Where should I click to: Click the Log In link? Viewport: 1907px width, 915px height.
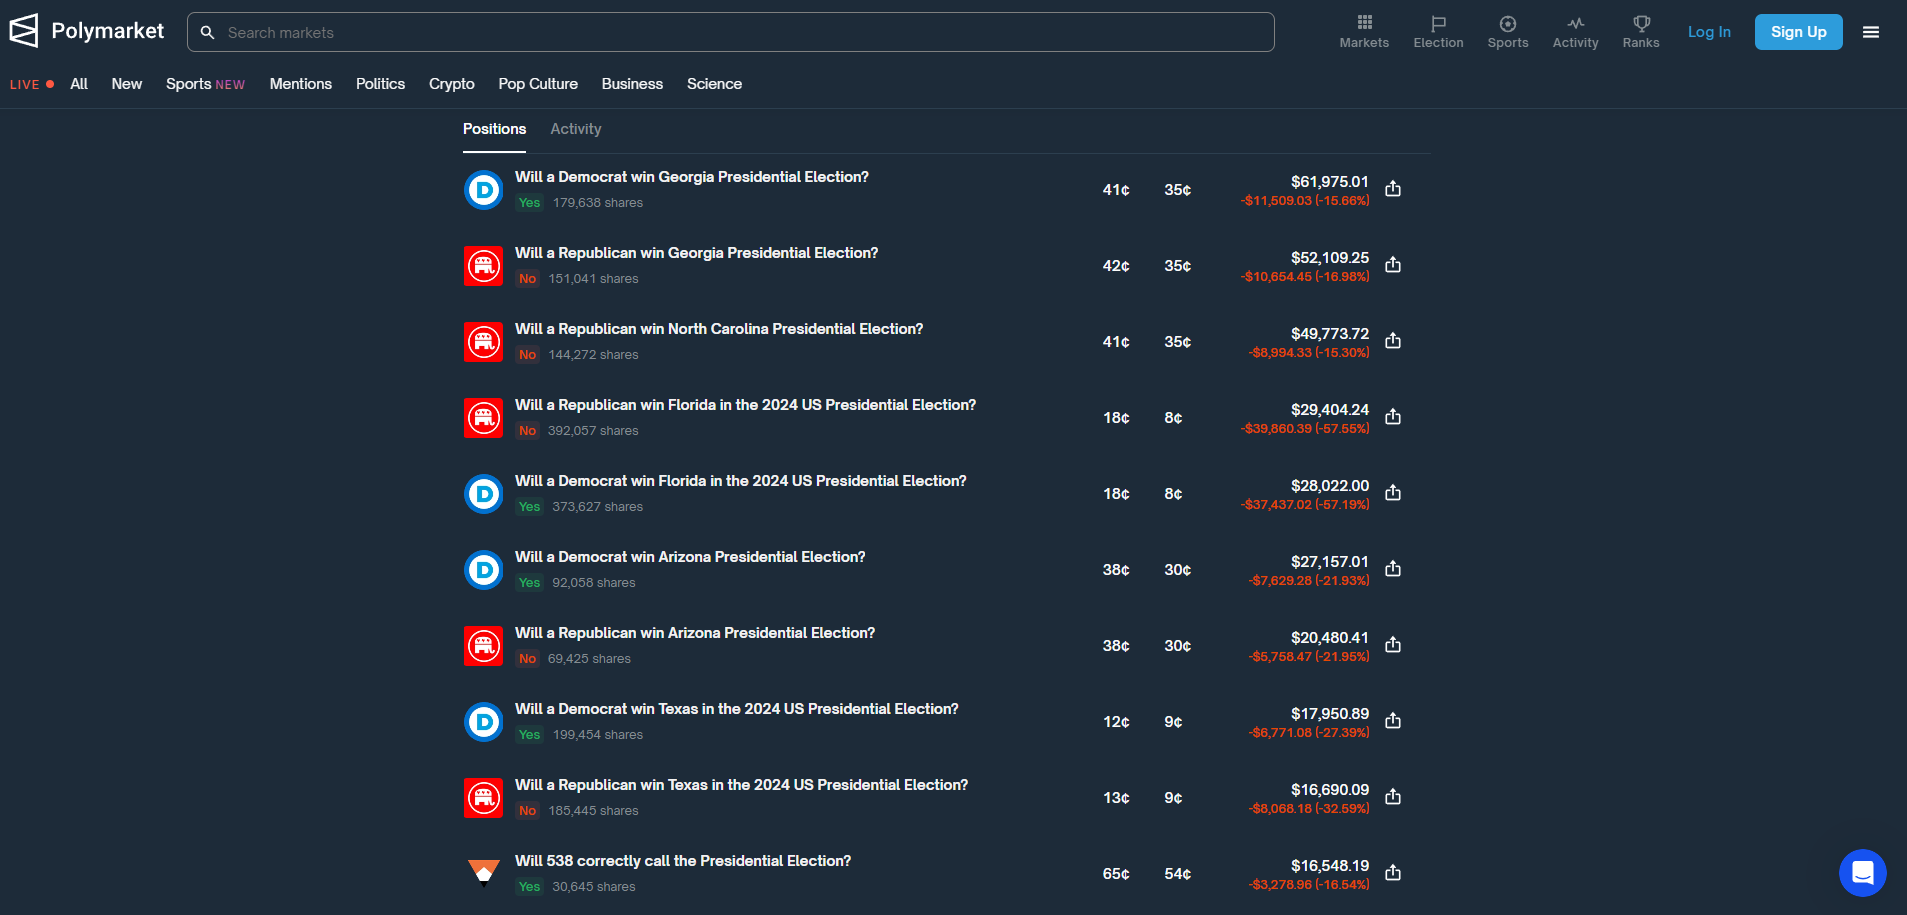[x=1709, y=32]
